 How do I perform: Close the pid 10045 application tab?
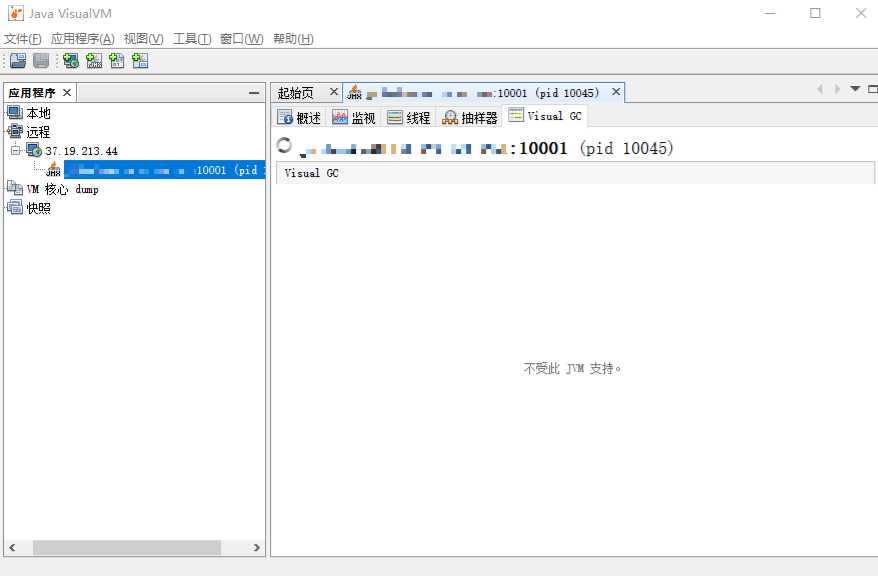click(x=616, y=92)
